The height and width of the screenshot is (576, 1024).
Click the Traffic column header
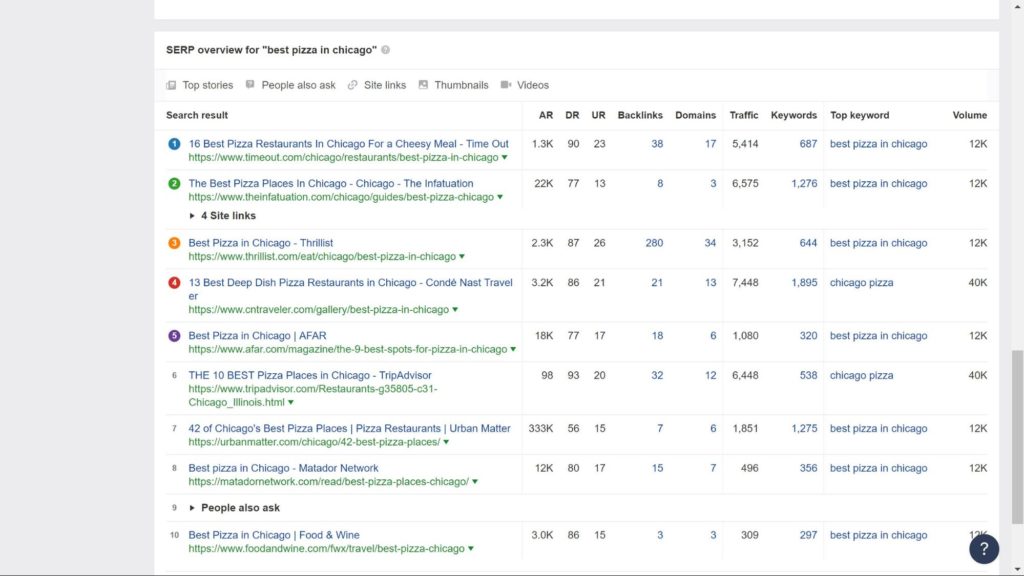tap(744, 115)
